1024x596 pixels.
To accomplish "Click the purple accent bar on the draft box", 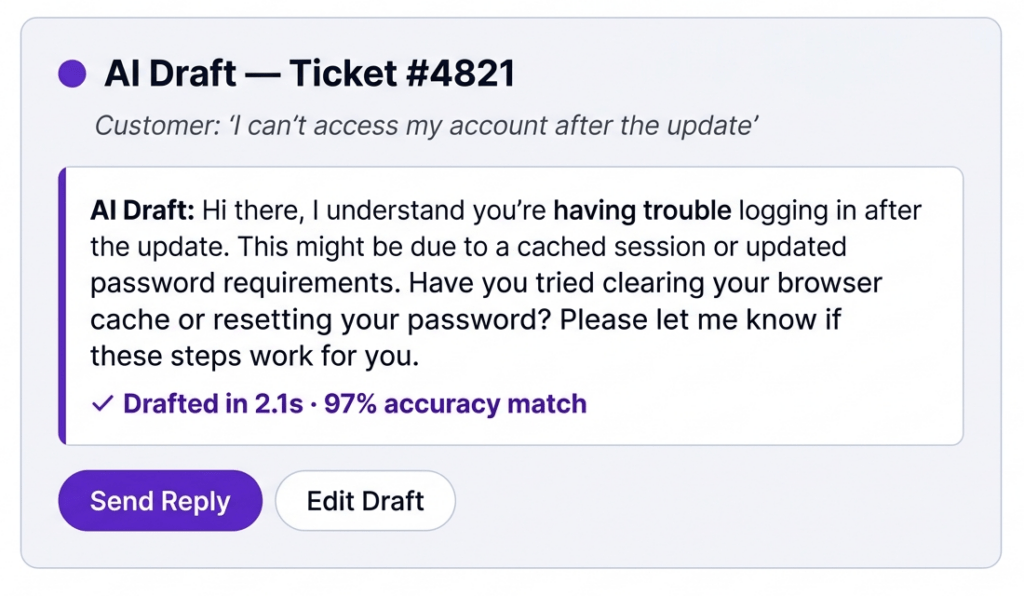I will [62, 305].
